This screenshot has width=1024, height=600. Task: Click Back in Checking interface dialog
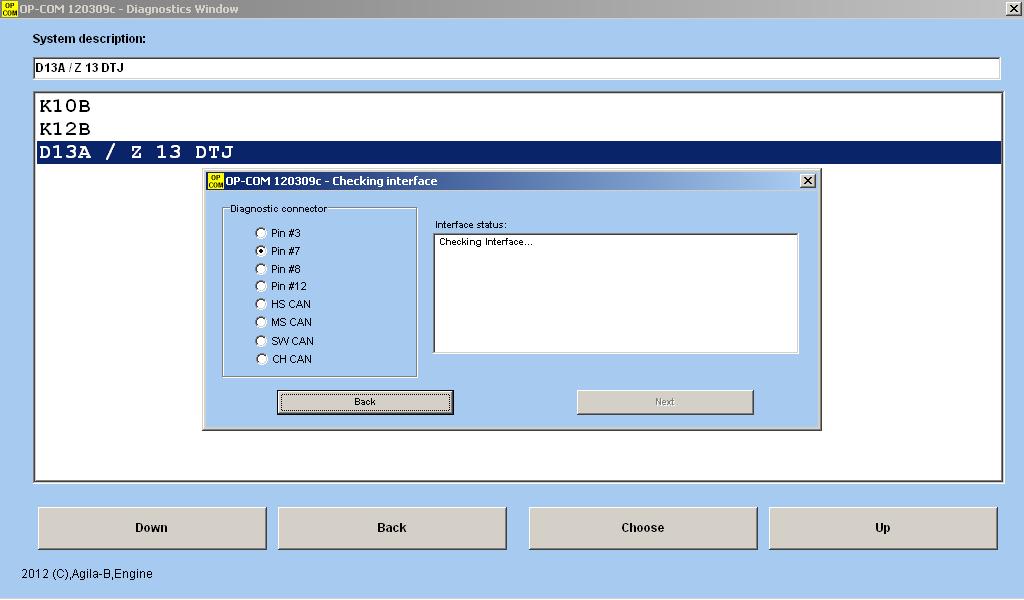pyautogui.click(x=365, y=402)
